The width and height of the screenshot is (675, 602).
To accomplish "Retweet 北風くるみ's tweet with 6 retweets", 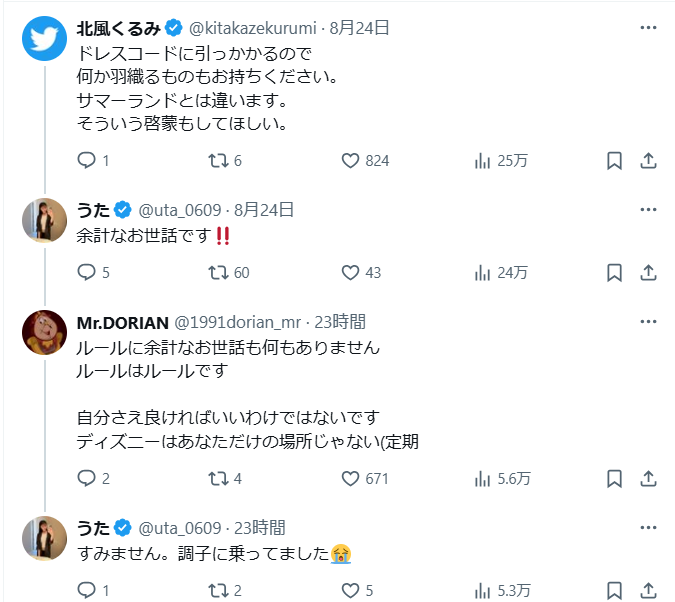I will pyautogui.click(x=218, y=160).
